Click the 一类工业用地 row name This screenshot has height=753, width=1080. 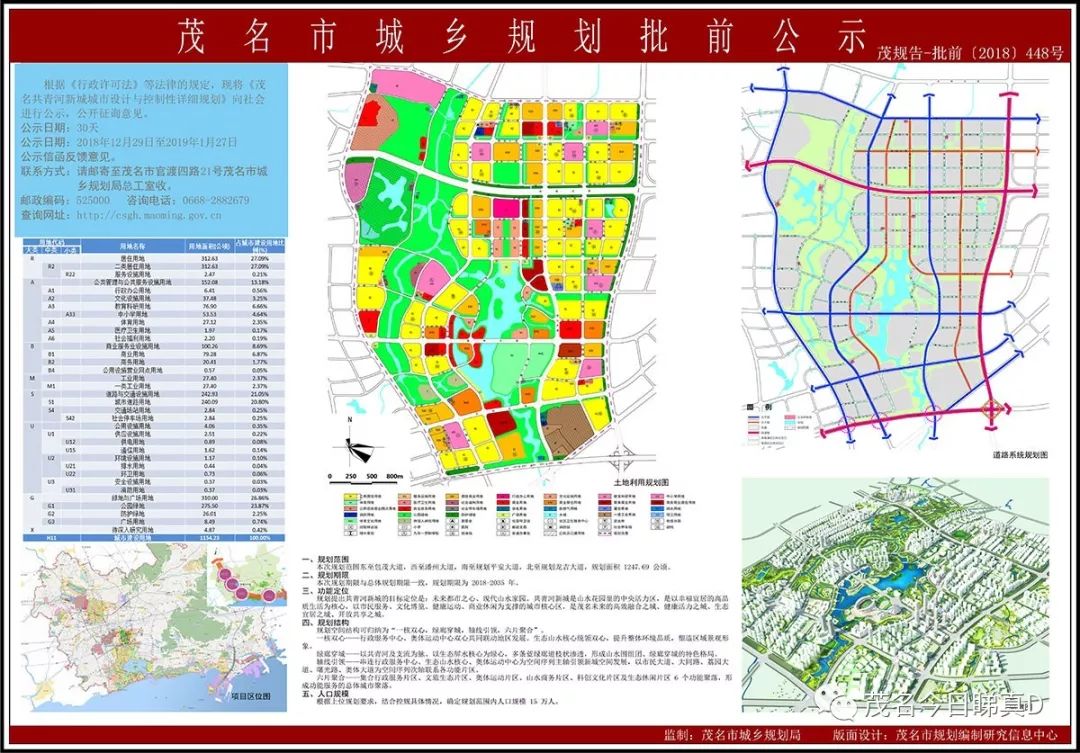(132, 386)
